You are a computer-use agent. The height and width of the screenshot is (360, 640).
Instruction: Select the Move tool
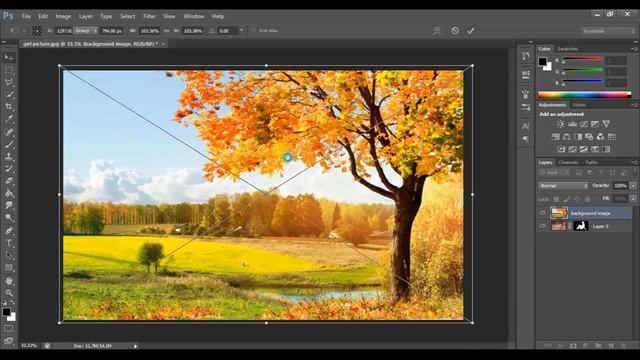[9, 58]
